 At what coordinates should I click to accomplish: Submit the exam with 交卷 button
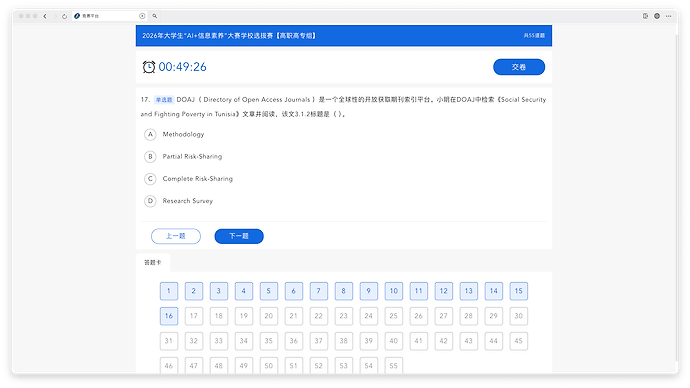coord(519,67)
